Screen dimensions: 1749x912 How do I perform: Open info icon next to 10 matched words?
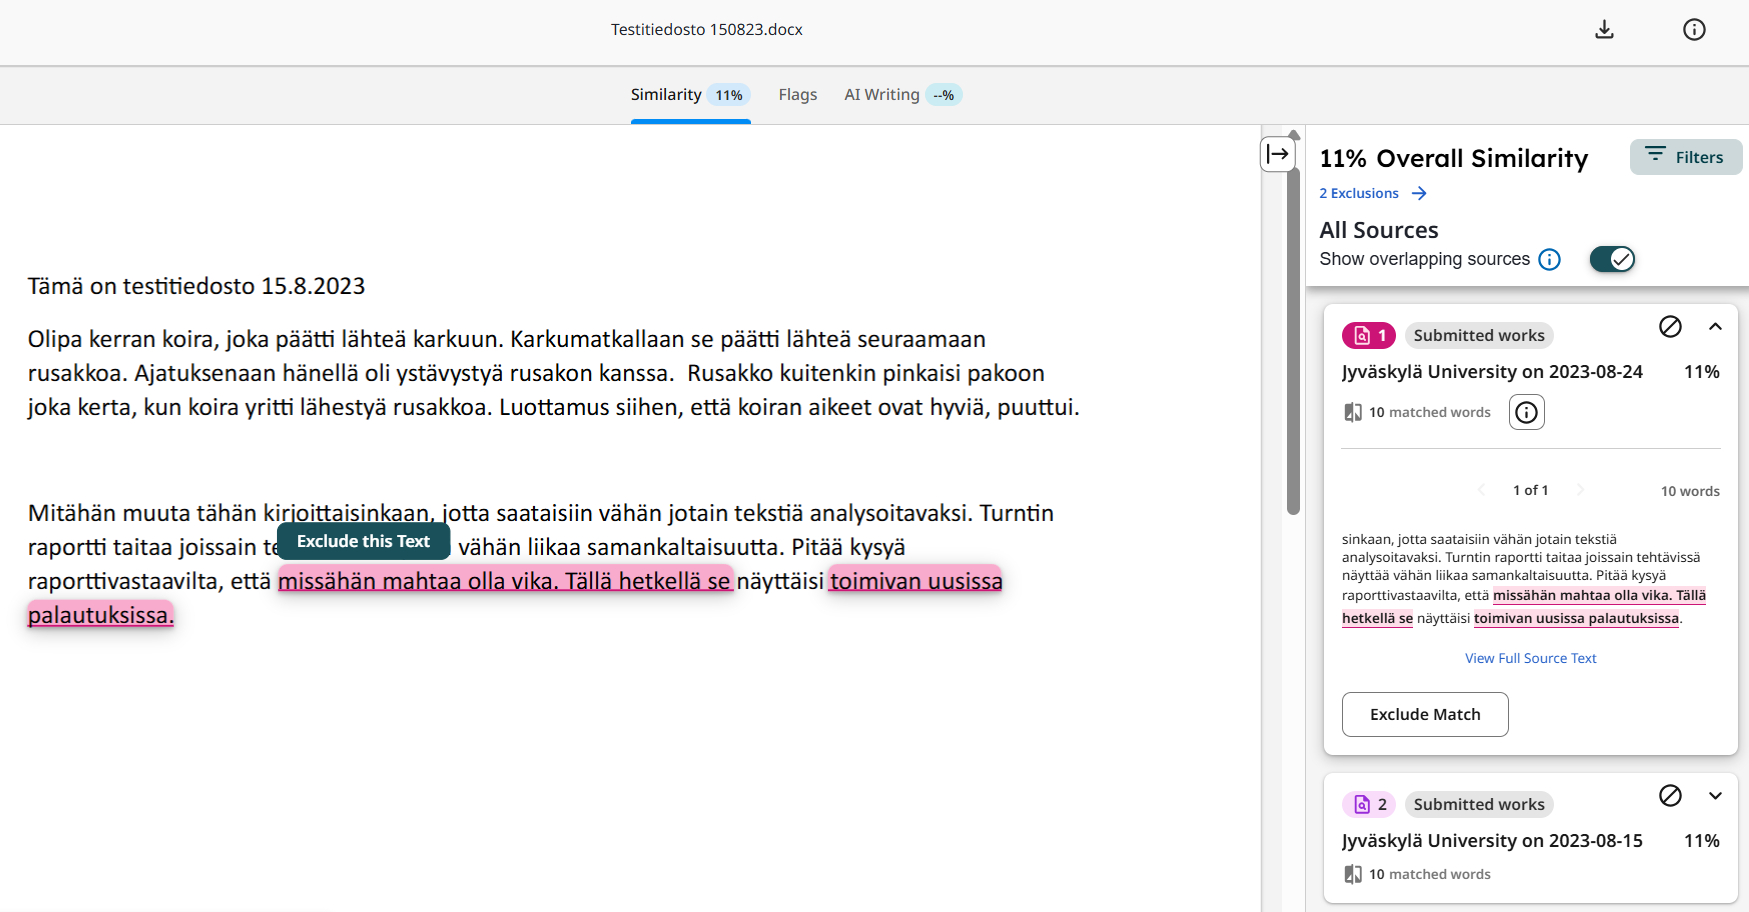[x=1526, y=412]
